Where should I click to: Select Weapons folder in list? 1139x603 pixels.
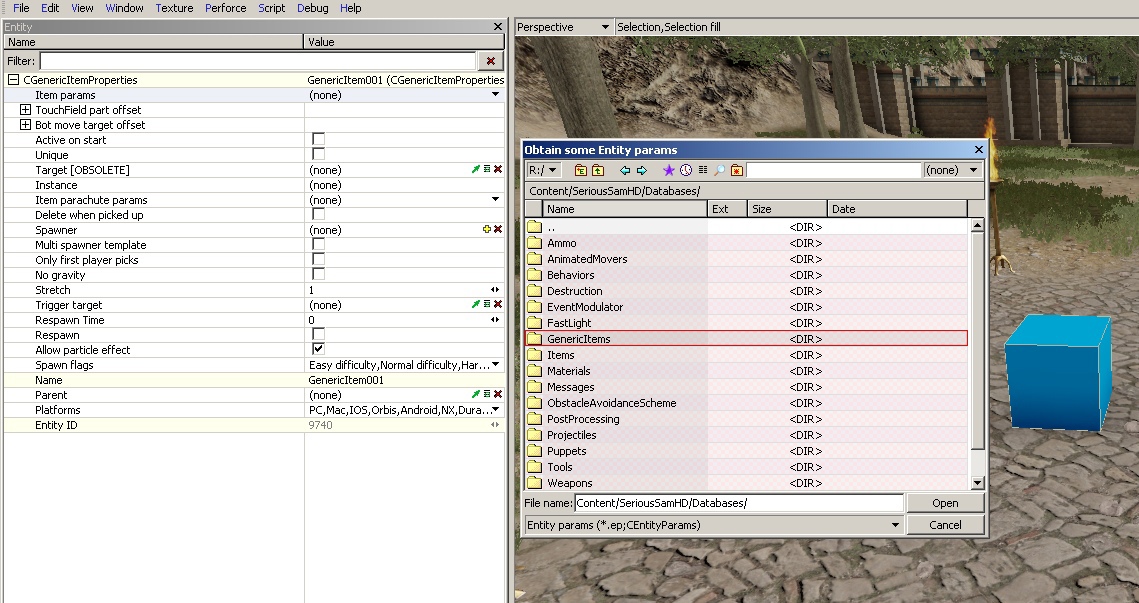click(746, 482)
